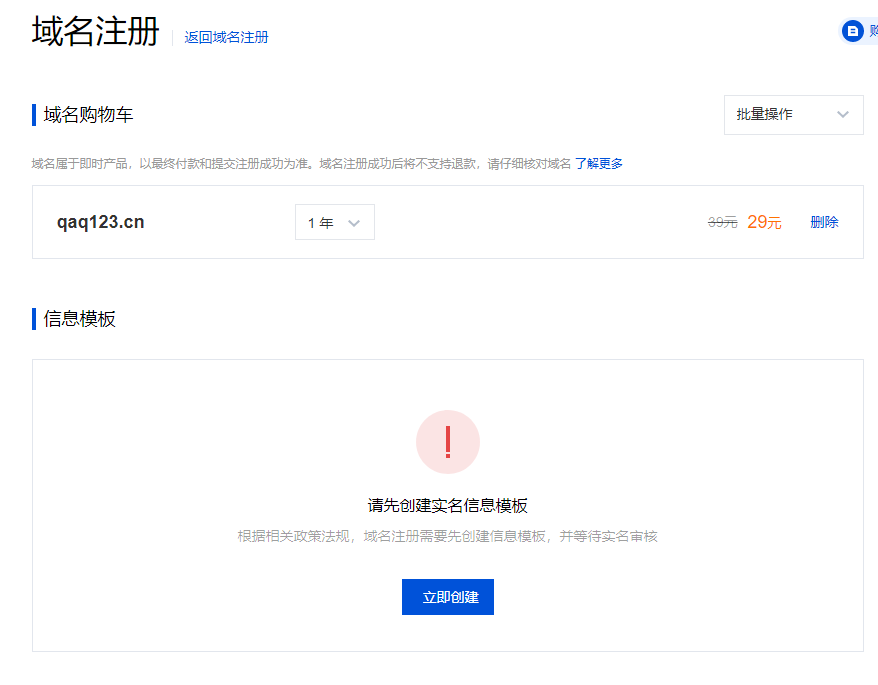Click the blue shopping cart icon
Viewport: 878px width, 685px height.
point(852,31)
